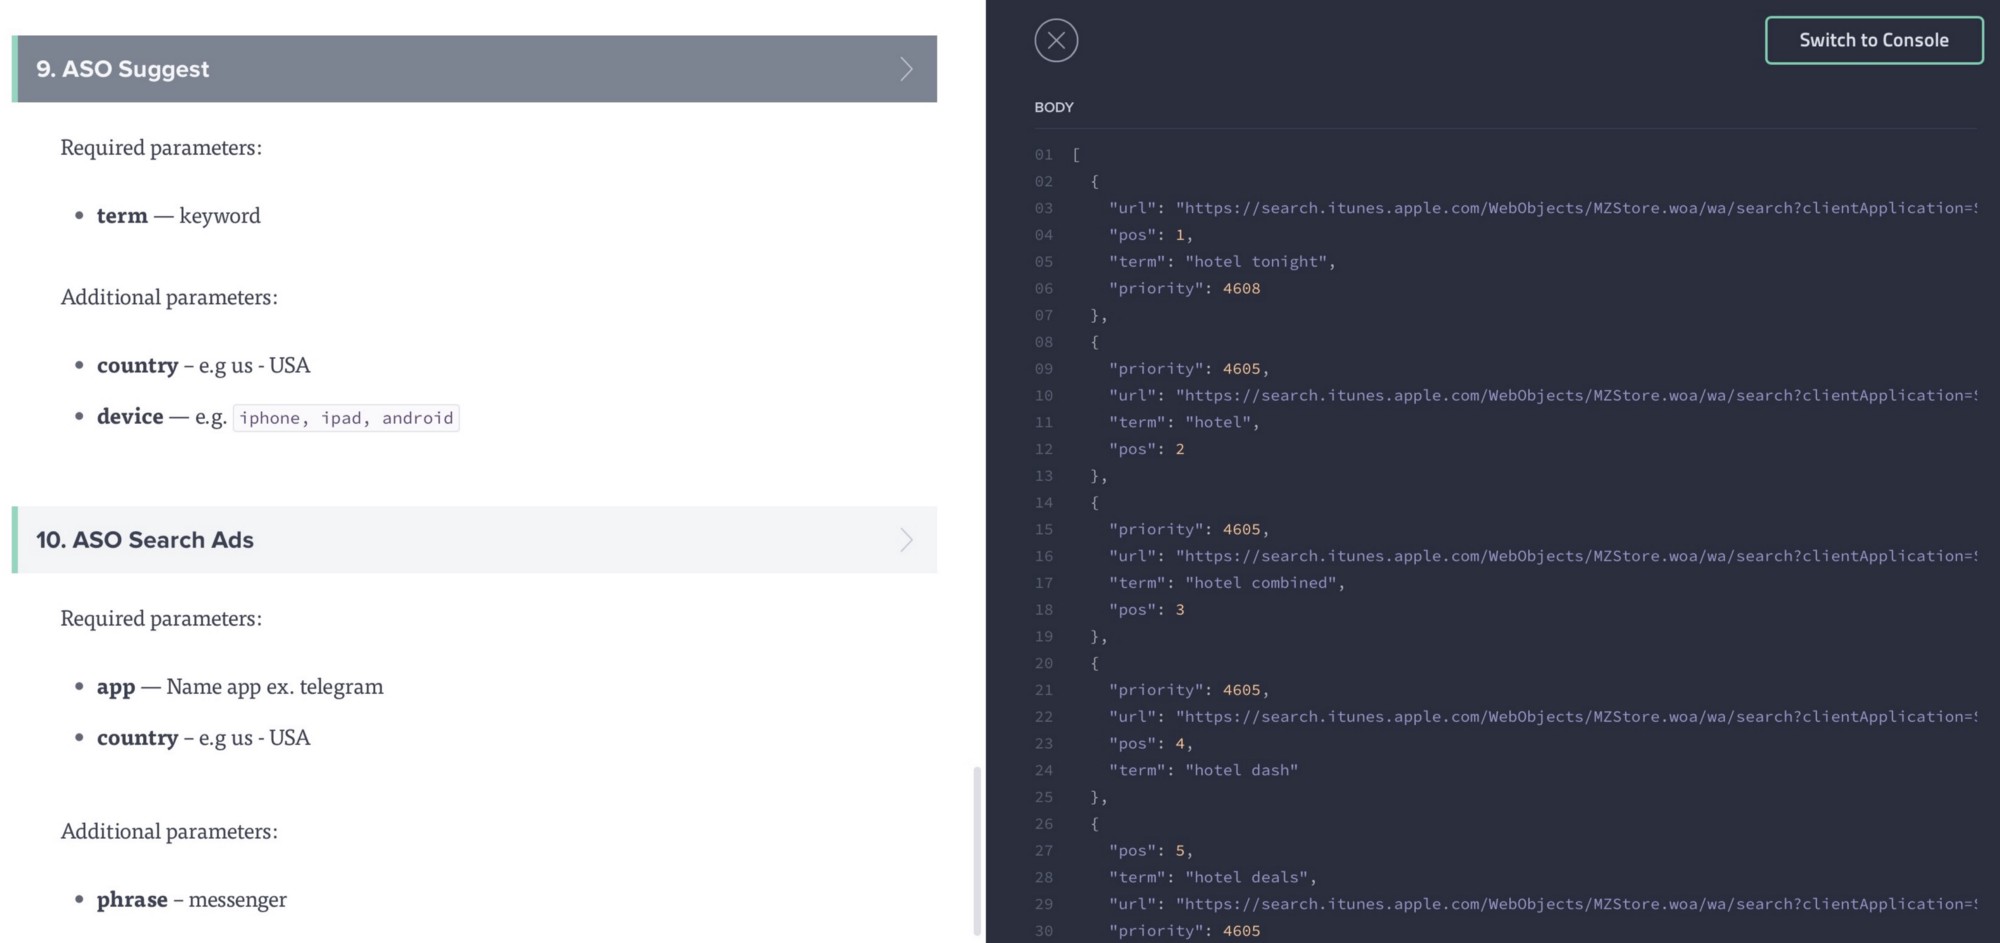Click the 'iphone, ipad, android' inline code box
The height and width of the screenshot is (943, 2000).
pos(346,418)
